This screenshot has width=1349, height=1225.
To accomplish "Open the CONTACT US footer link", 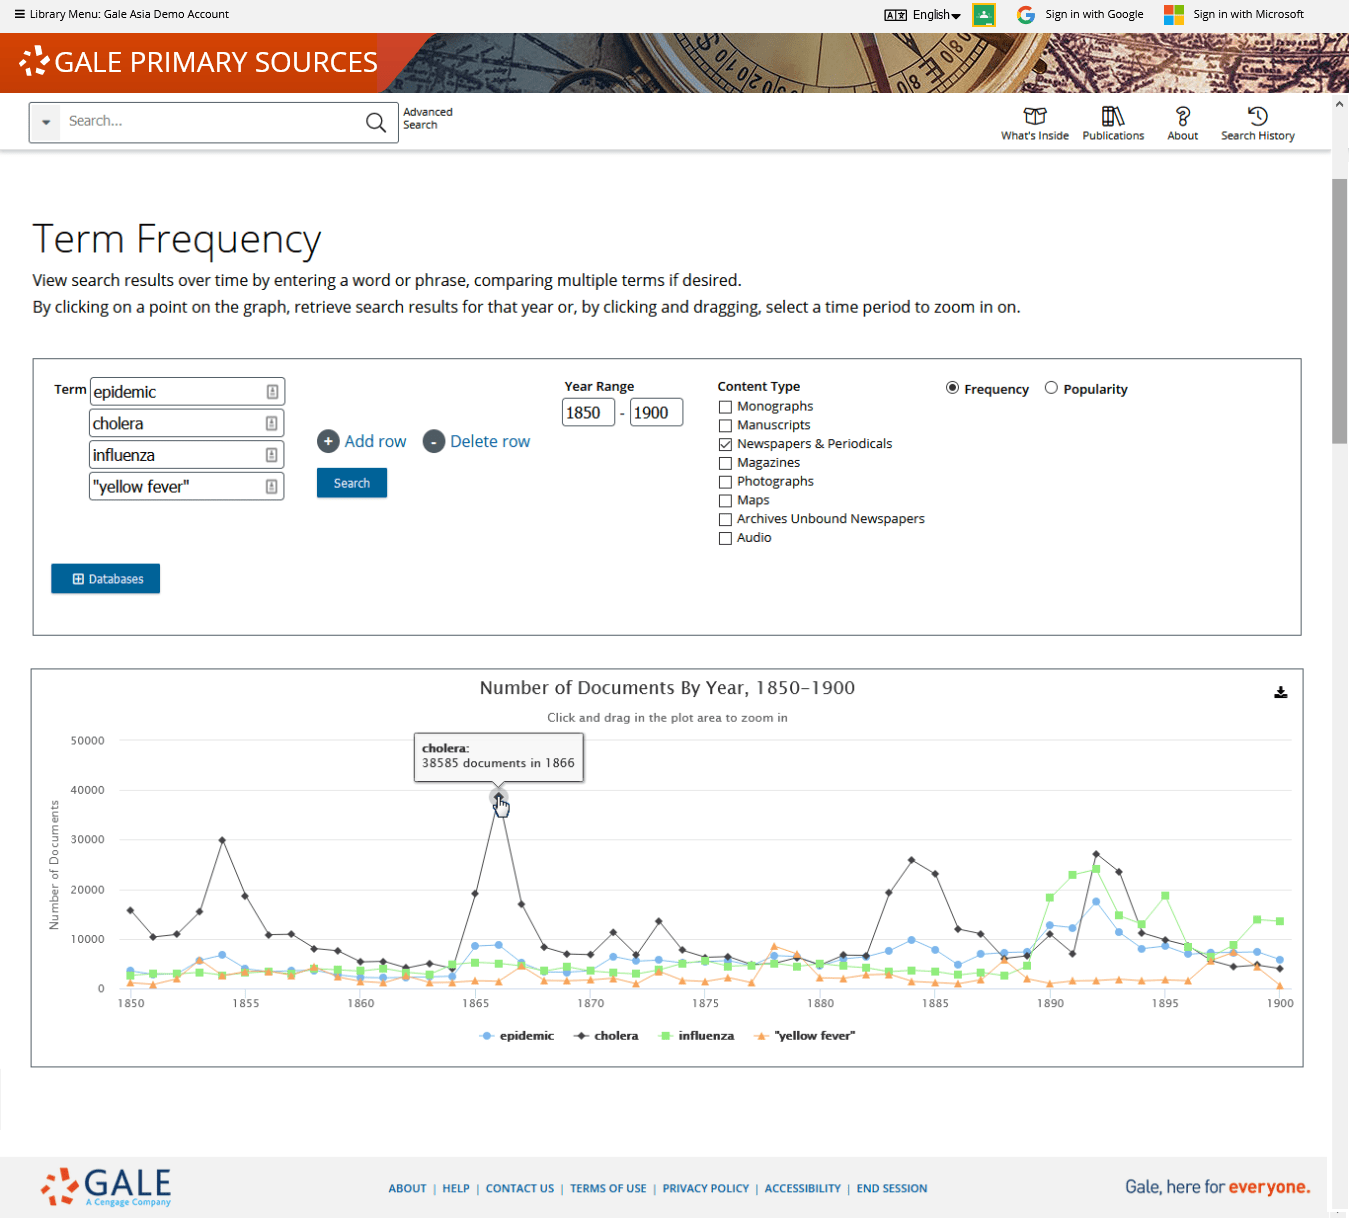I will [520, 1189].
